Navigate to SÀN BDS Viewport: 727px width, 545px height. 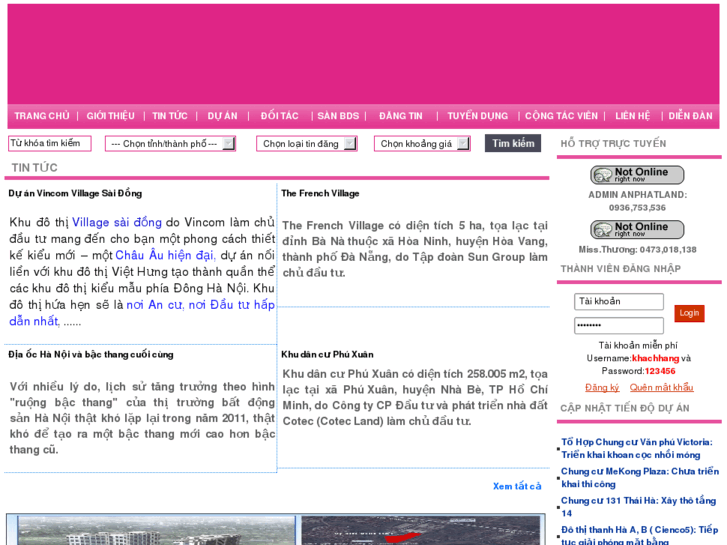(338, 116)
